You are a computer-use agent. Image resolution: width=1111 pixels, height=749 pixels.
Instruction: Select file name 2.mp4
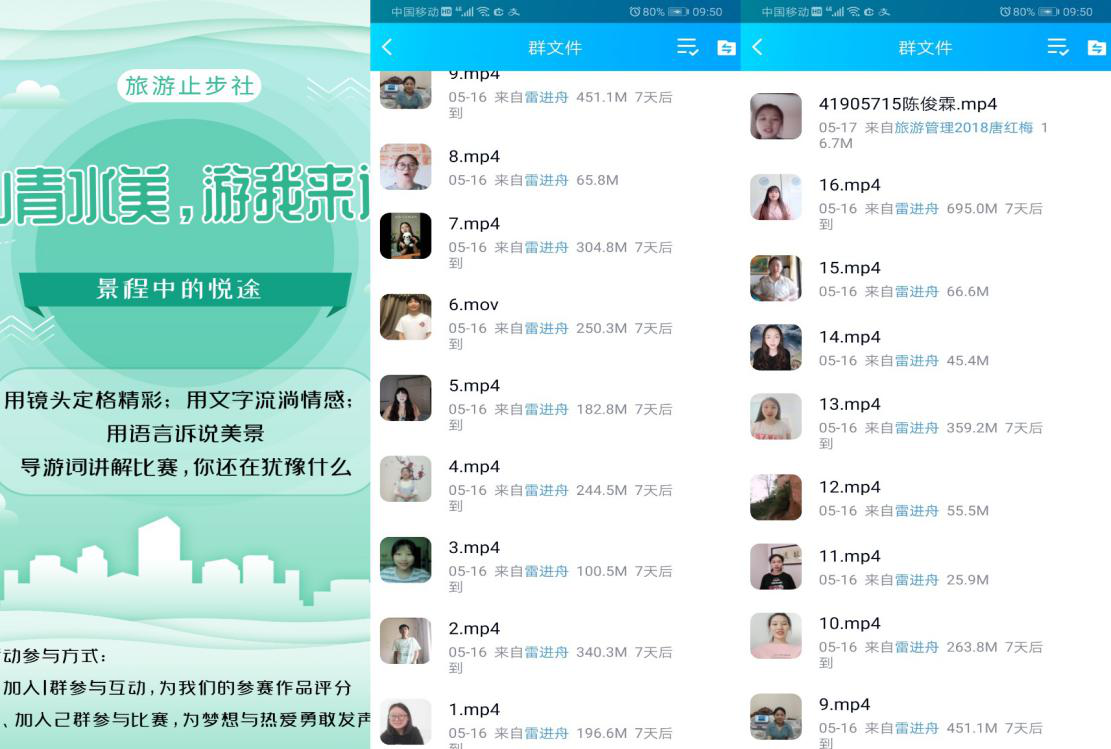click(474, 629)
